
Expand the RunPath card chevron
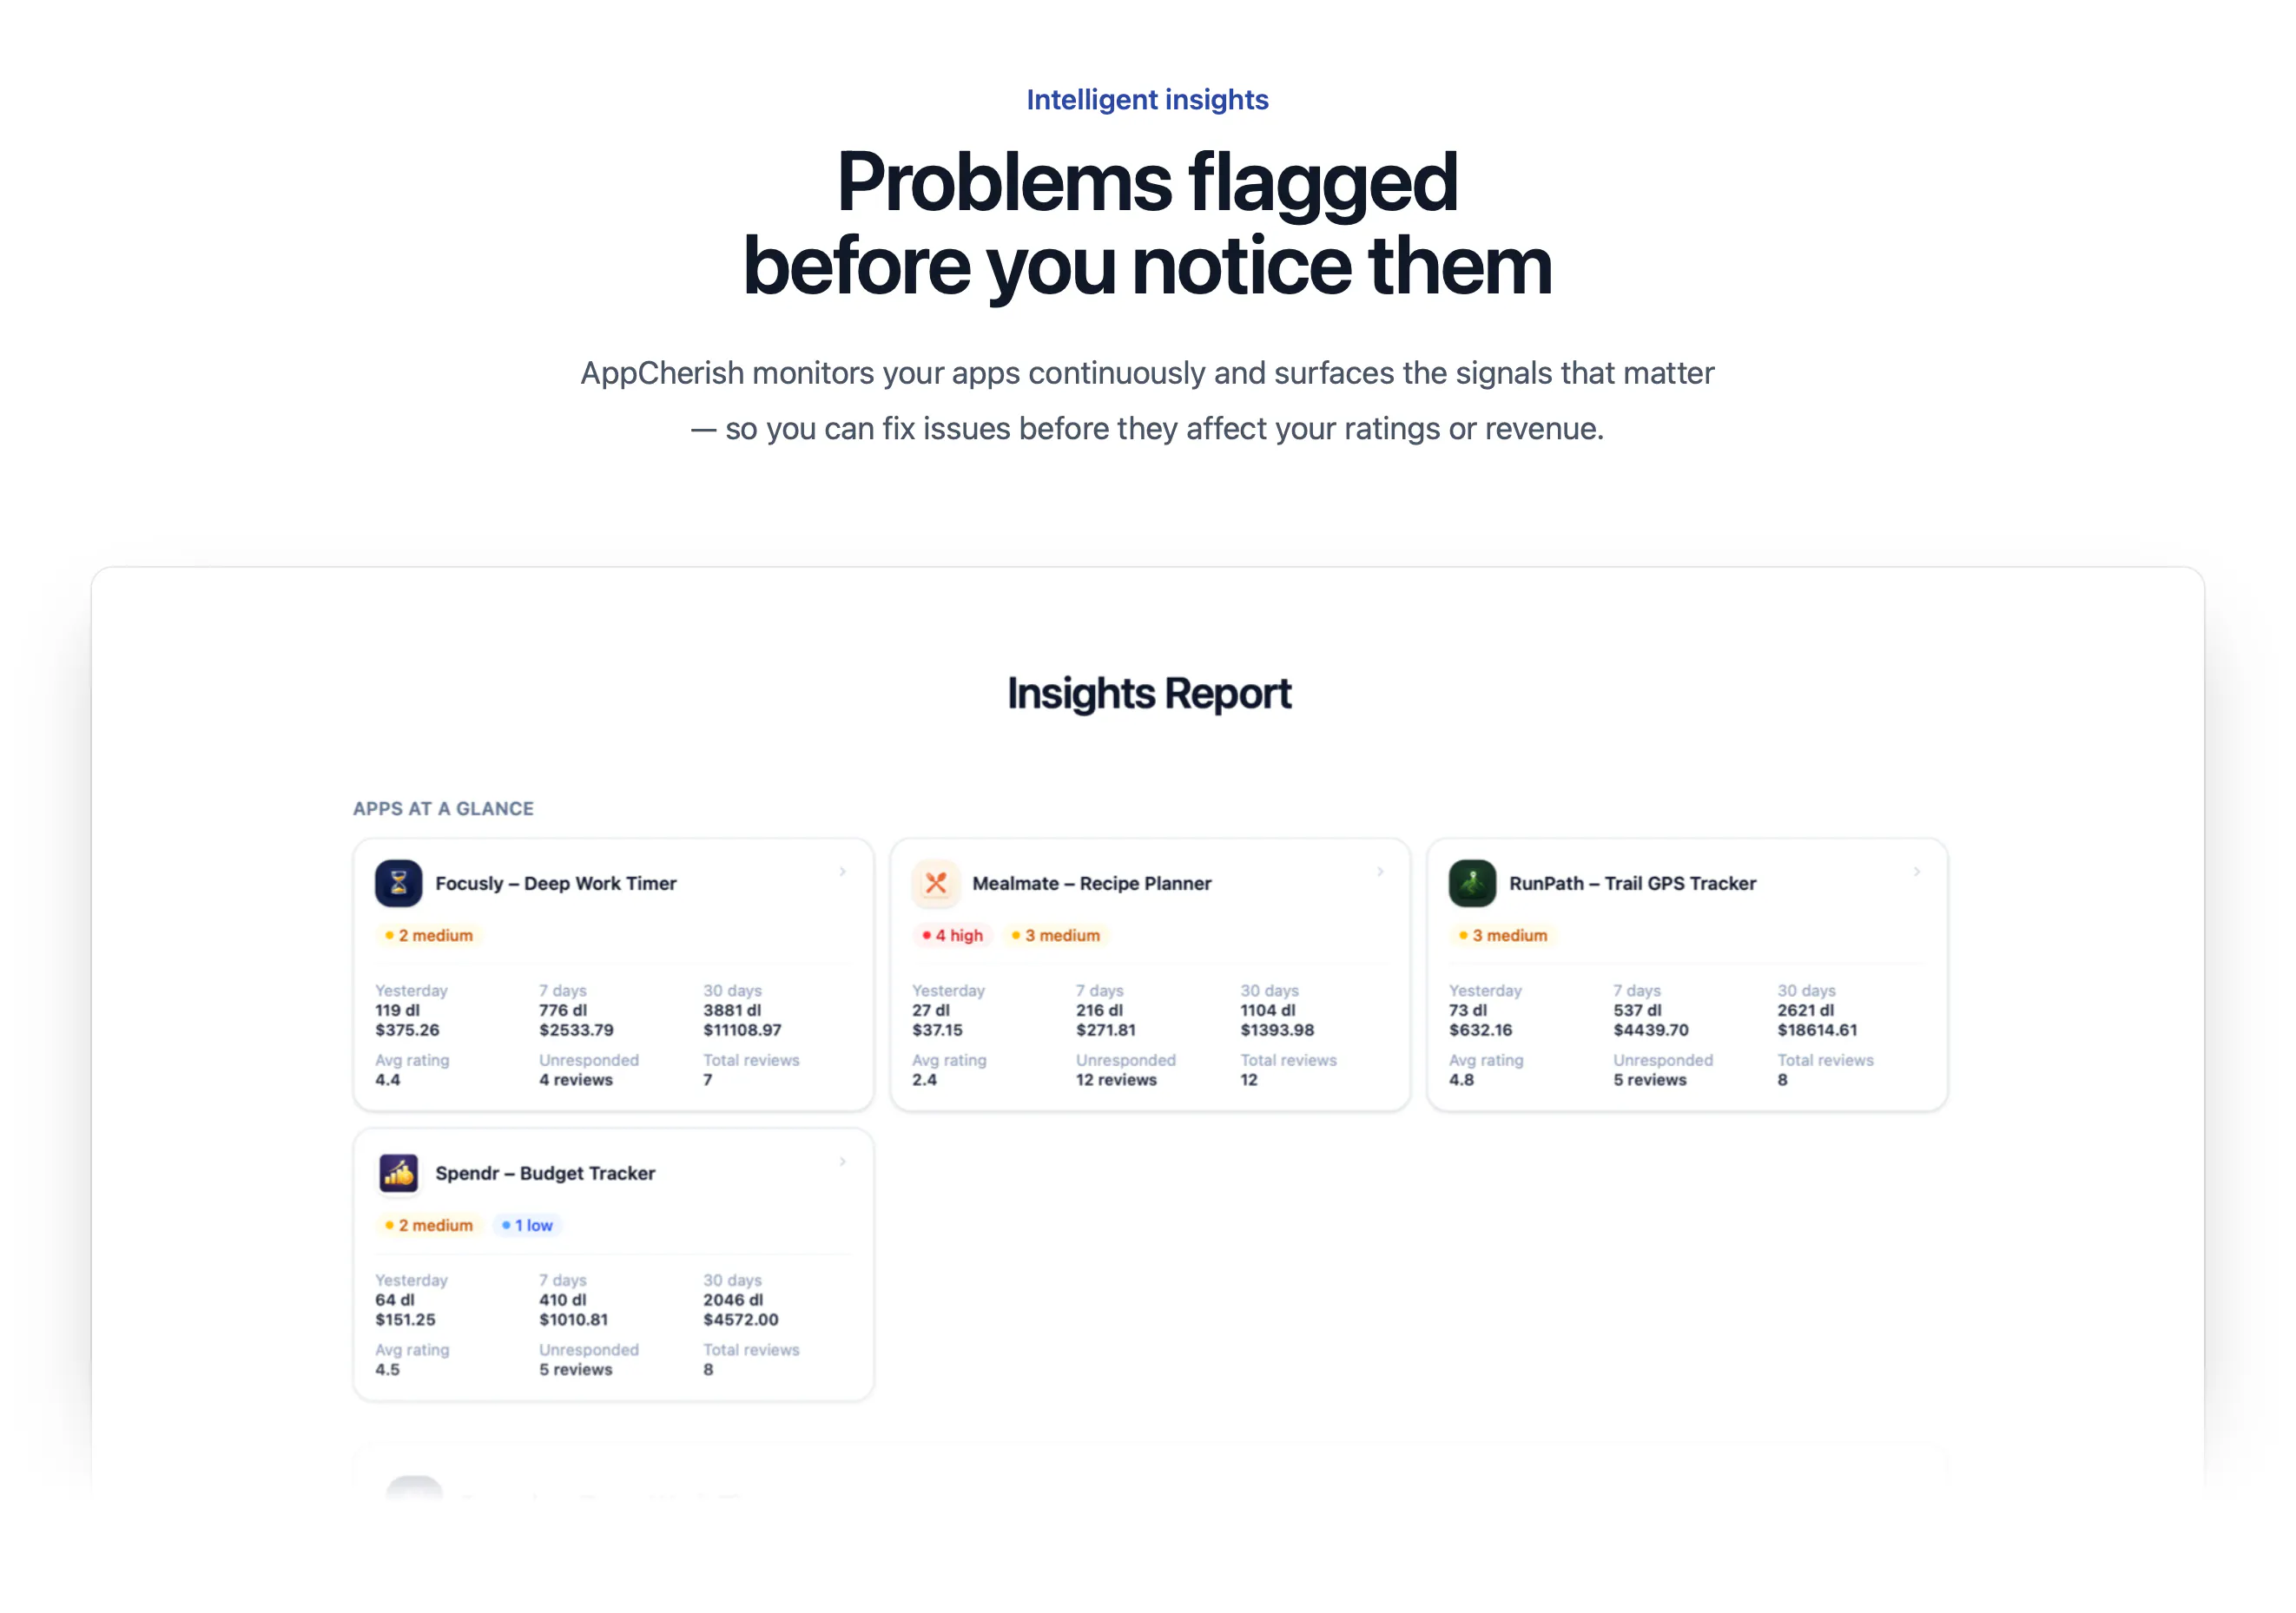point(1917,872)
